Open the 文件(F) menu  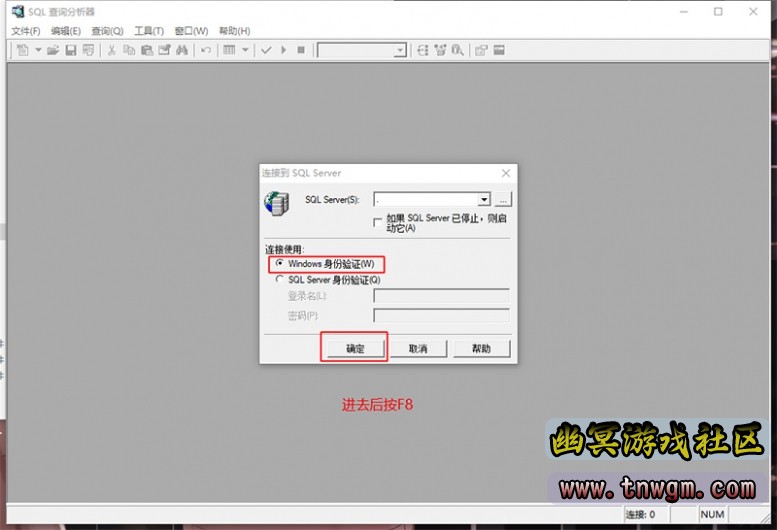coord(26,31)
